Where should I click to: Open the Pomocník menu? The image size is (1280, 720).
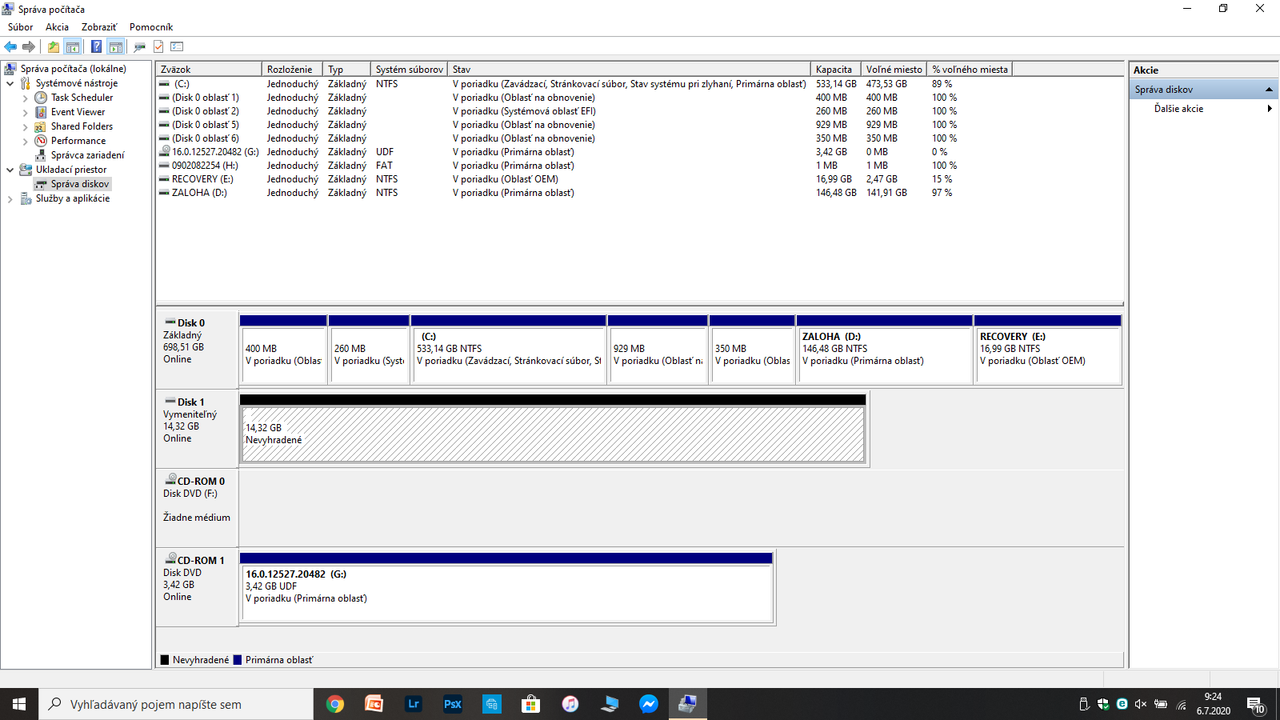coord(151,27)
